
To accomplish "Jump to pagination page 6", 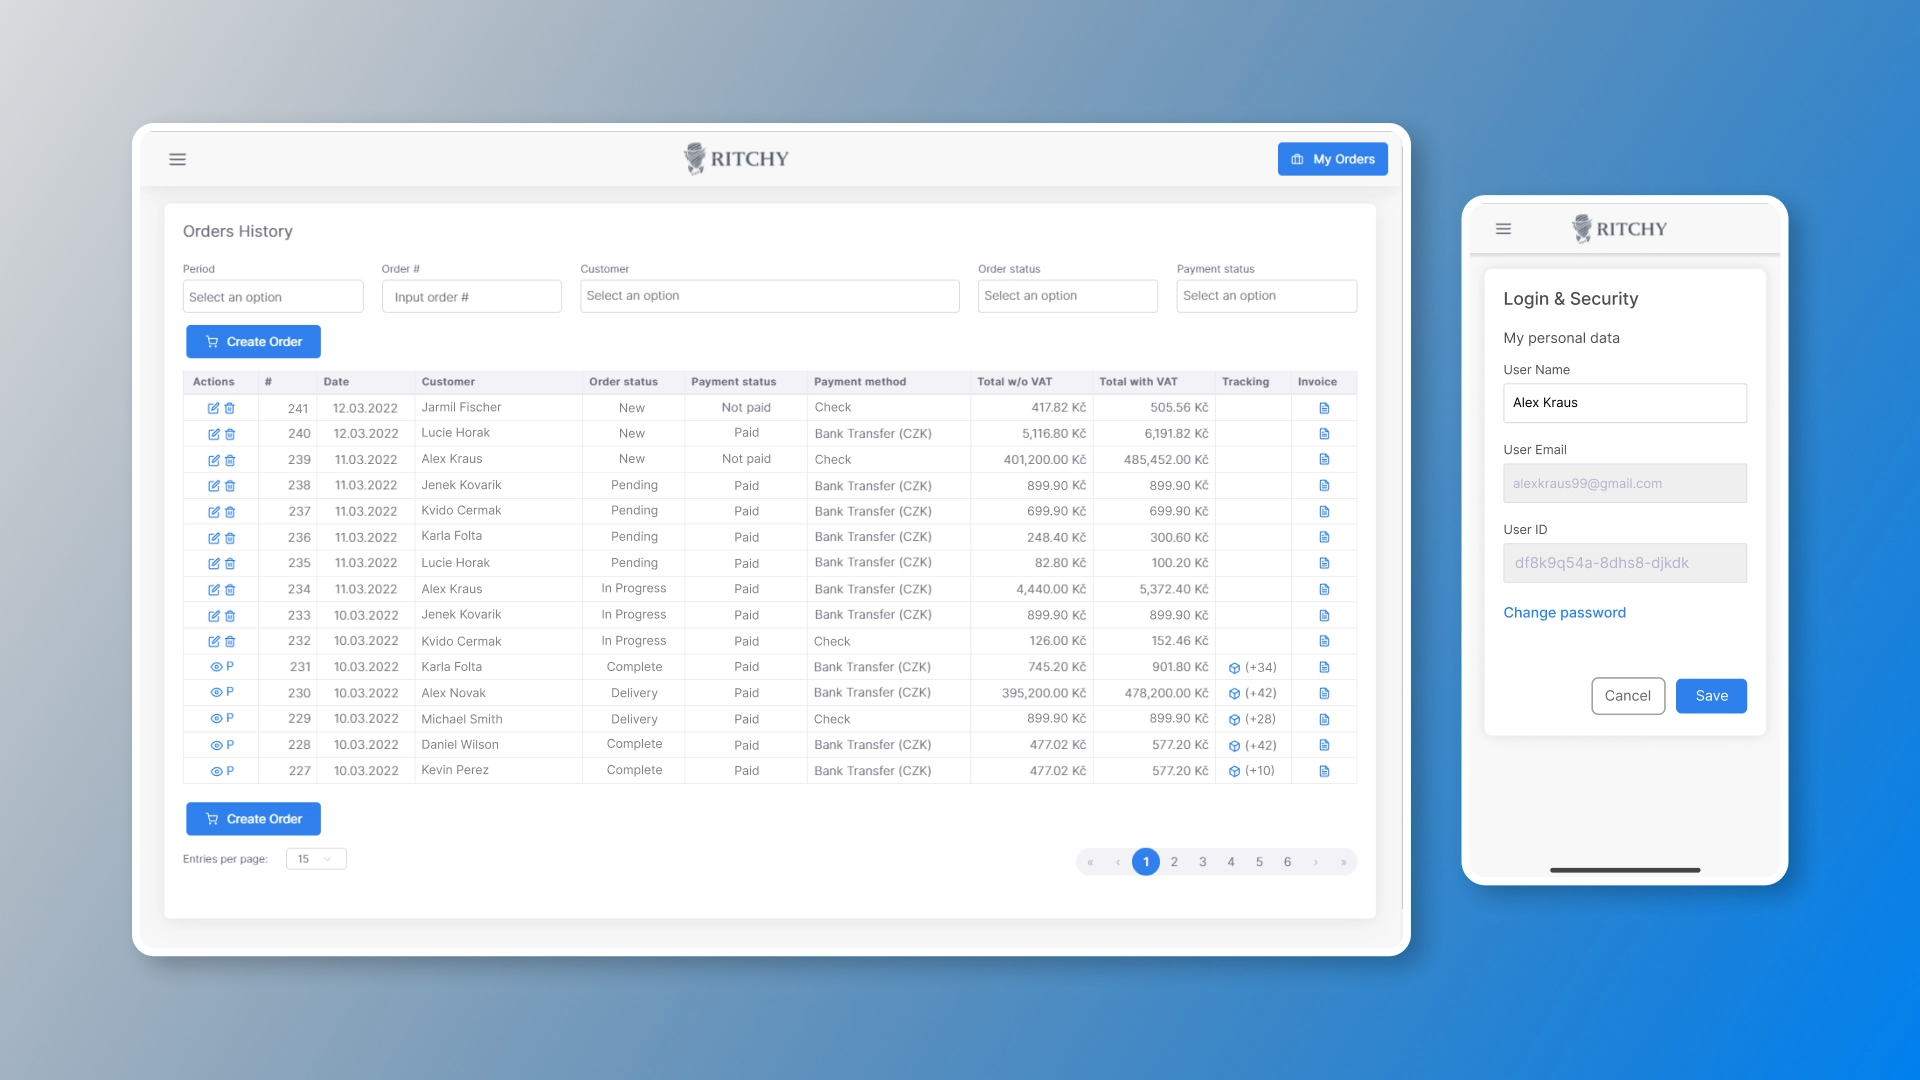I will (x=1287, y=862).
